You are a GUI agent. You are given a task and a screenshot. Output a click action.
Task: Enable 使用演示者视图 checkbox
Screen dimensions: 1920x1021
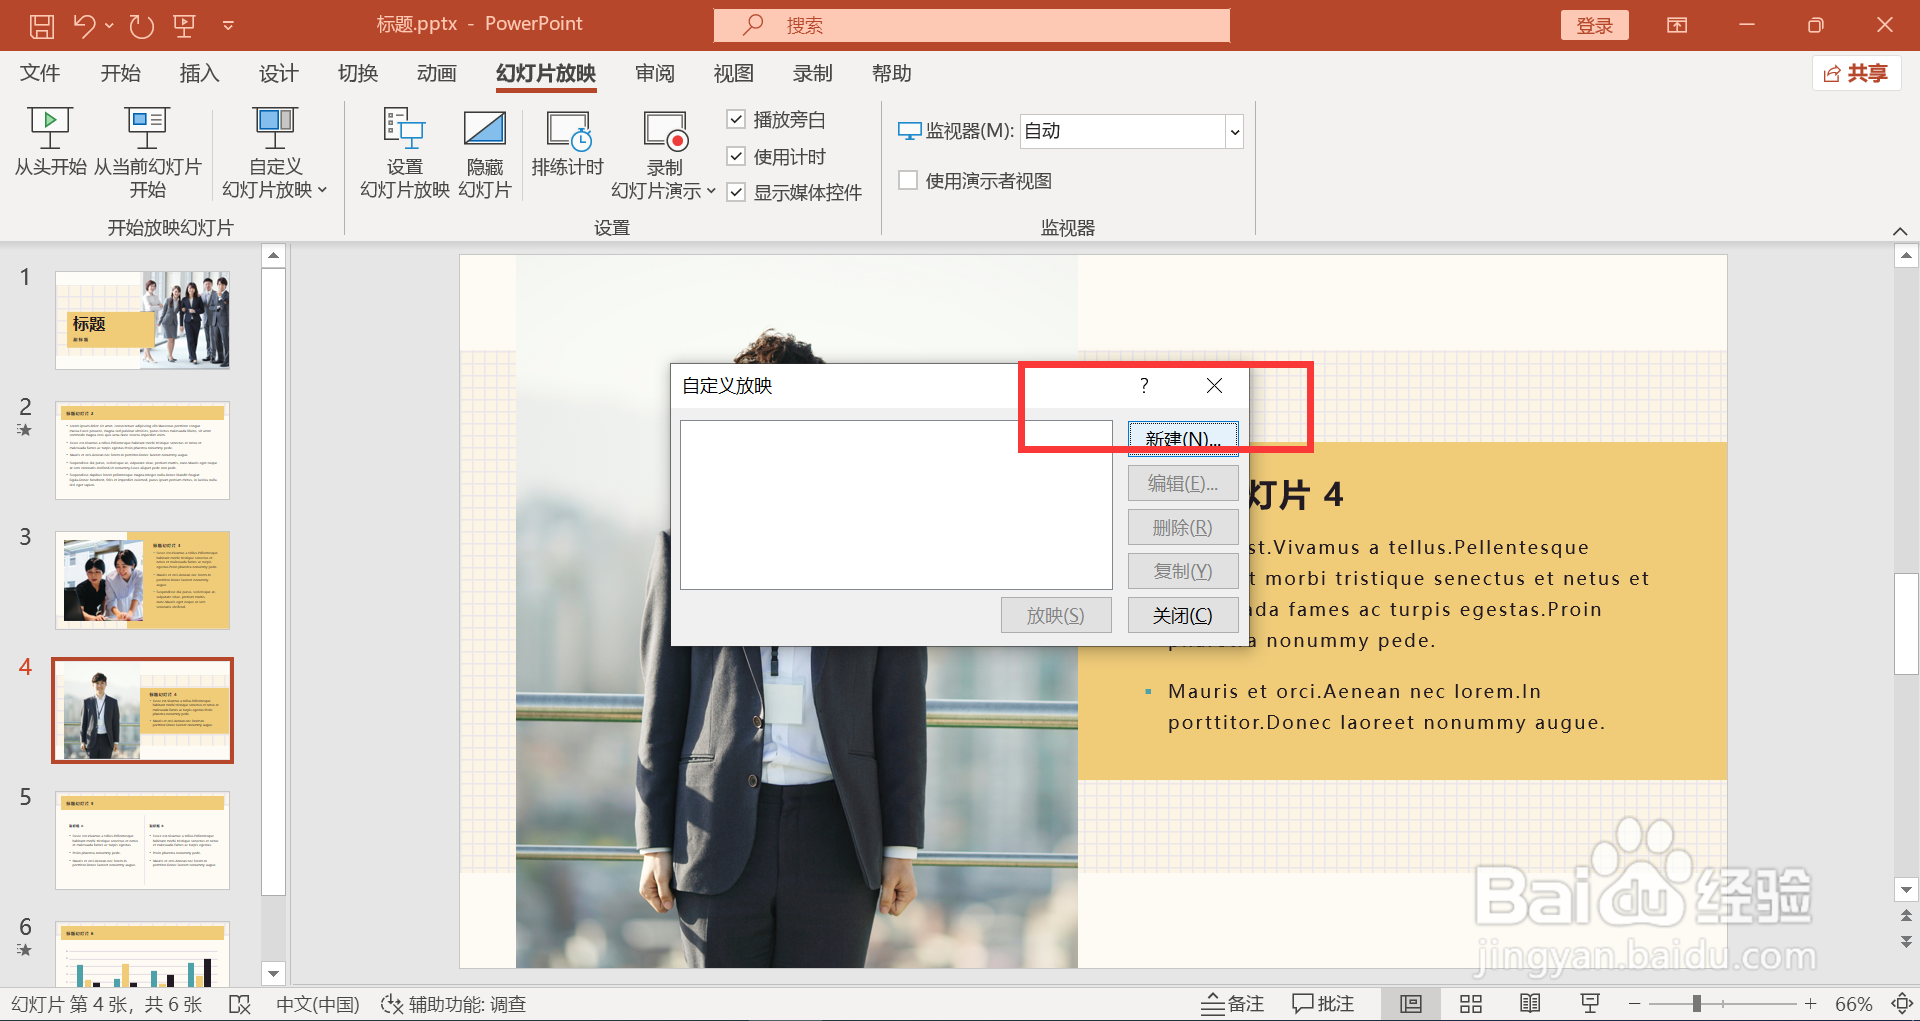[908, 180]
